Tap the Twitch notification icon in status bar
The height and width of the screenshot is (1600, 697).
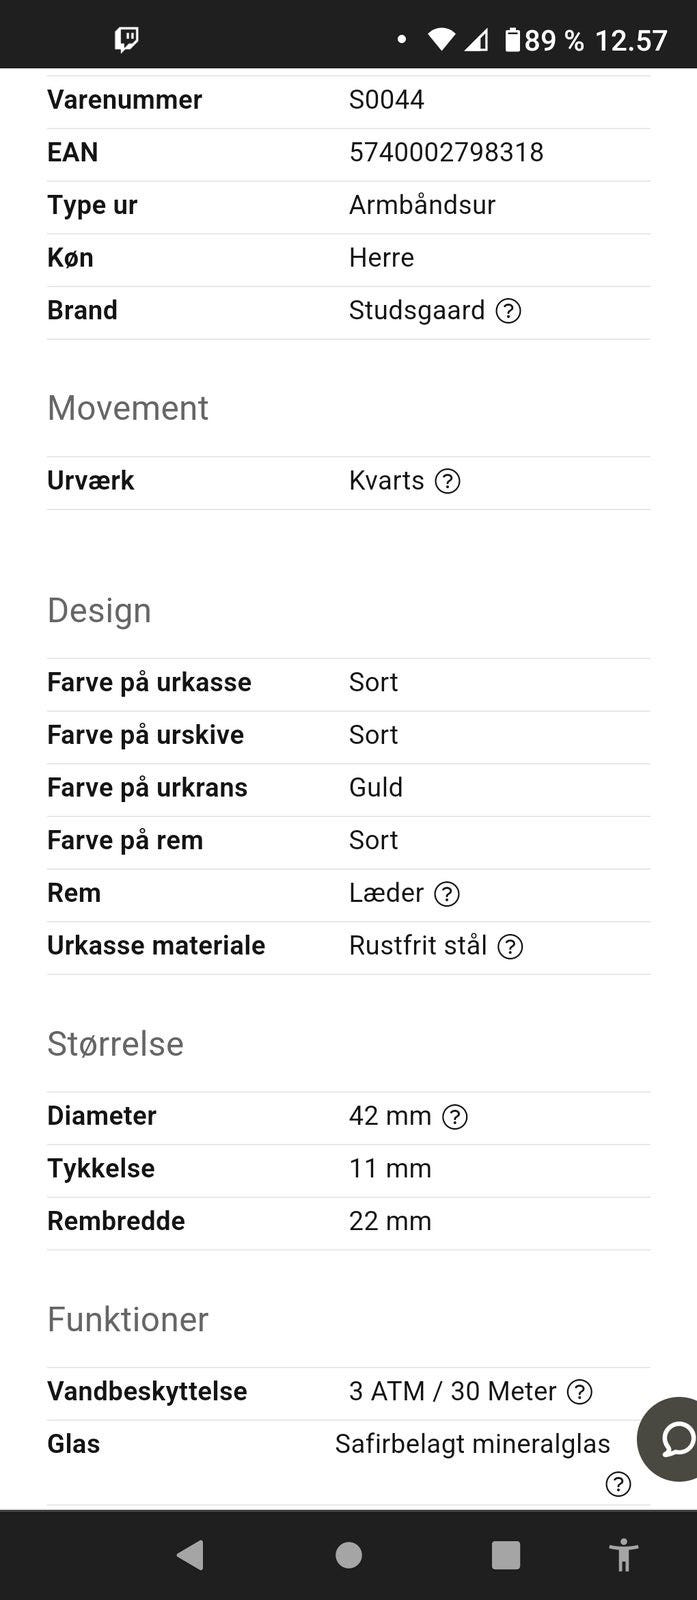click(x=127, y=39)
